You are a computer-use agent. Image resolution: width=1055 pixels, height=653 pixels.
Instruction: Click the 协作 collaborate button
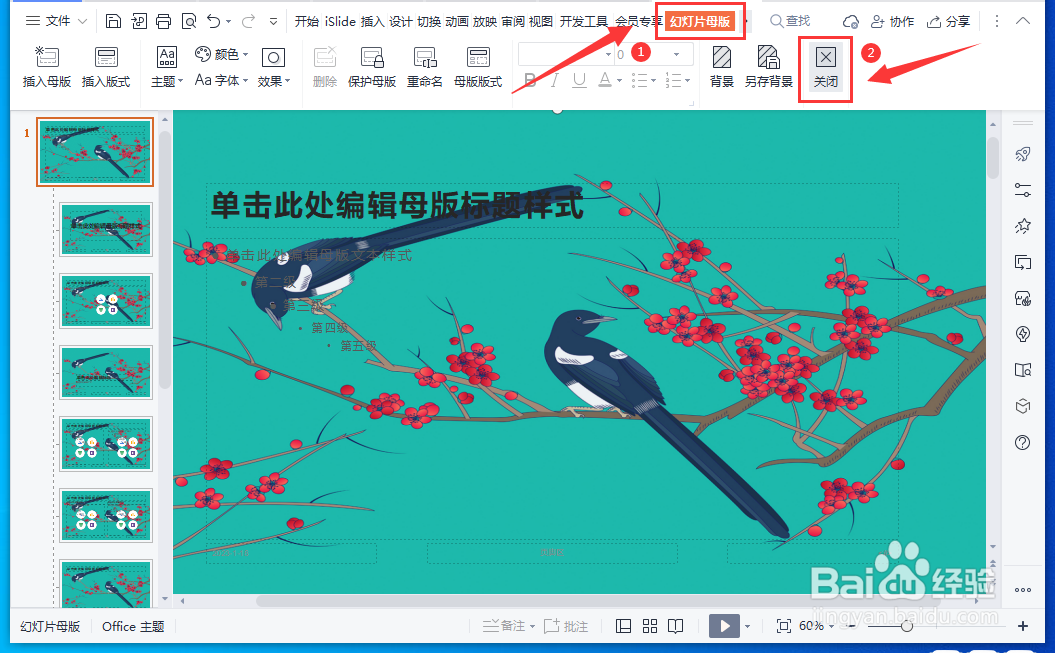pyautogui.click(x=892, y=22)
